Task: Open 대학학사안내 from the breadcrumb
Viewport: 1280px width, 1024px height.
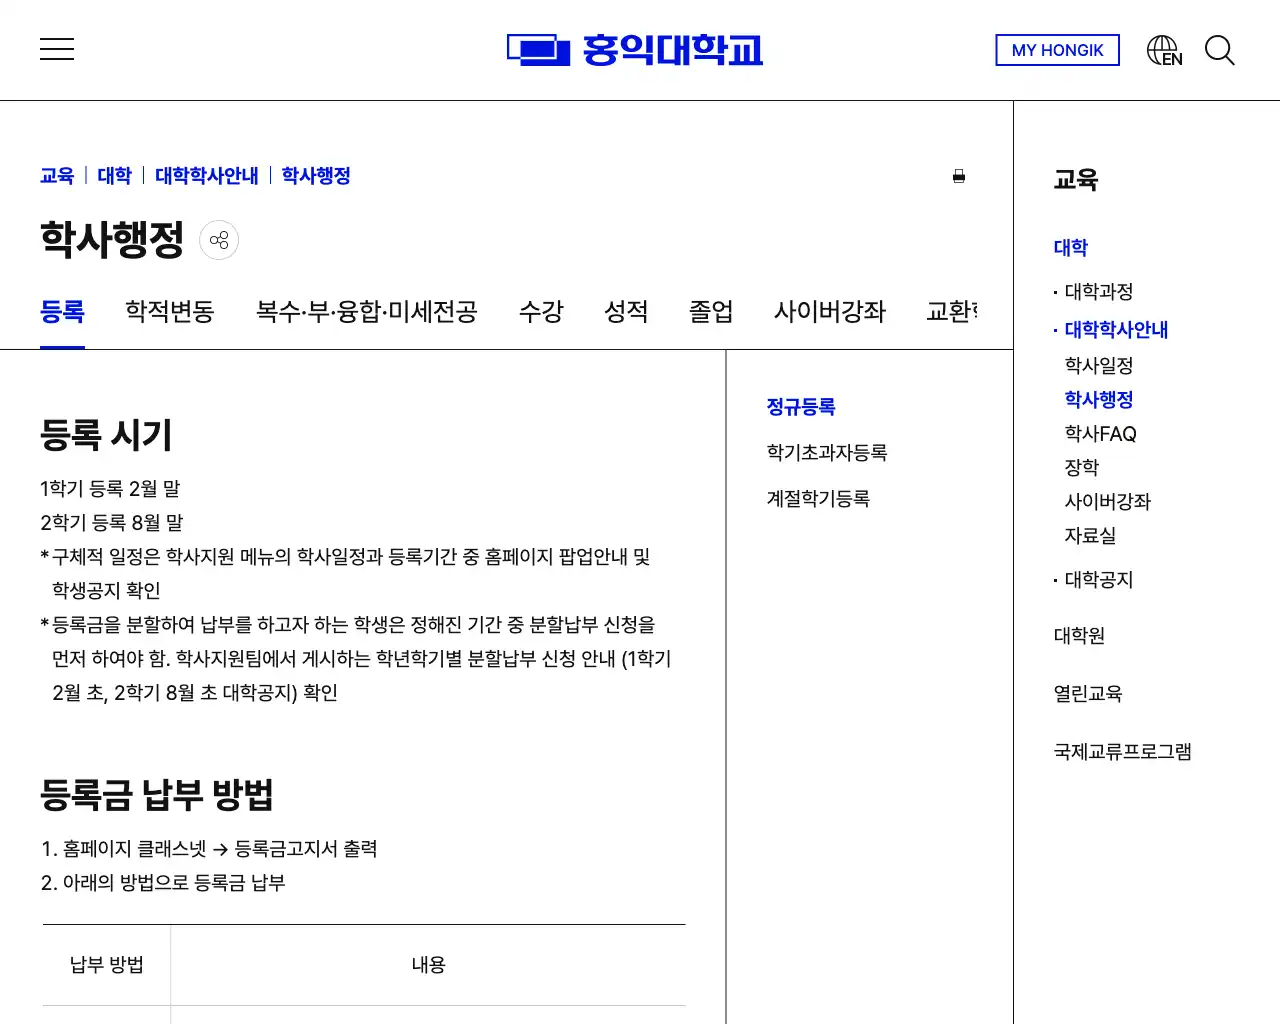Action: 206,176
